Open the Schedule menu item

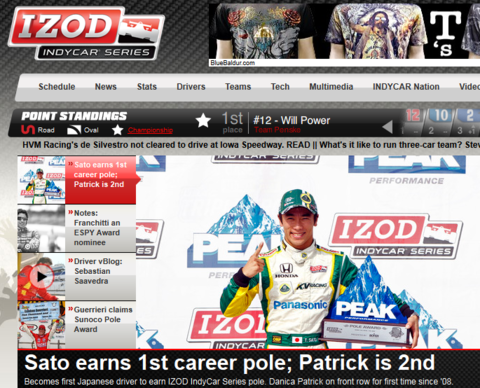(57, 87)
